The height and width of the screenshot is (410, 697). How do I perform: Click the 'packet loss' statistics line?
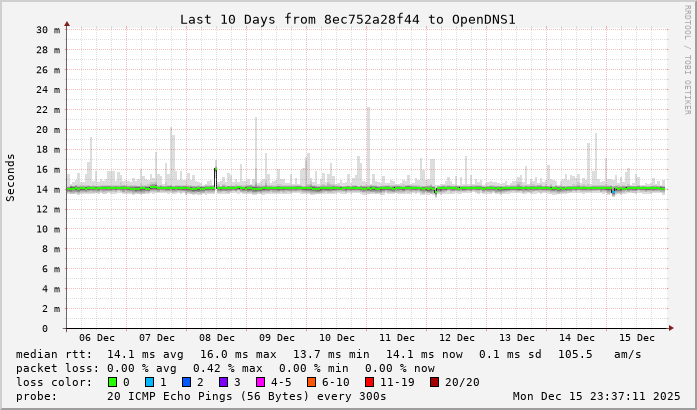pos(226,368)
